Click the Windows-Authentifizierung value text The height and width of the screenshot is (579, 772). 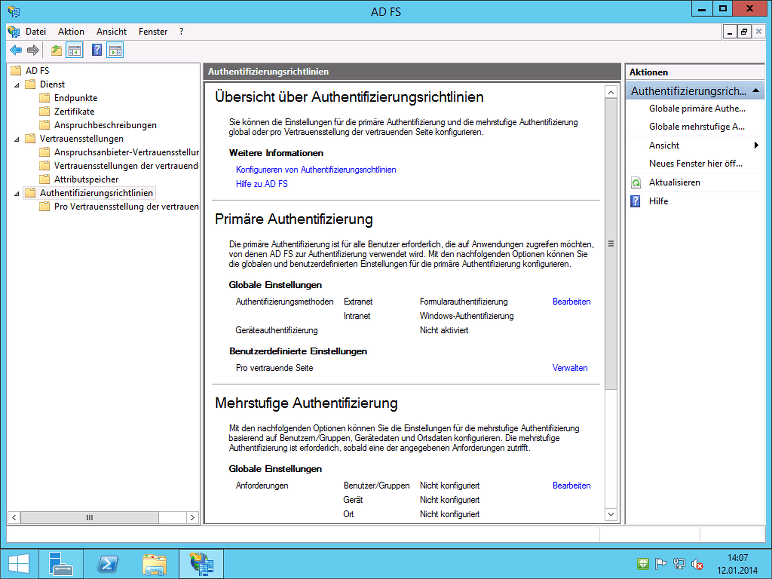click(x=467, y=316)
